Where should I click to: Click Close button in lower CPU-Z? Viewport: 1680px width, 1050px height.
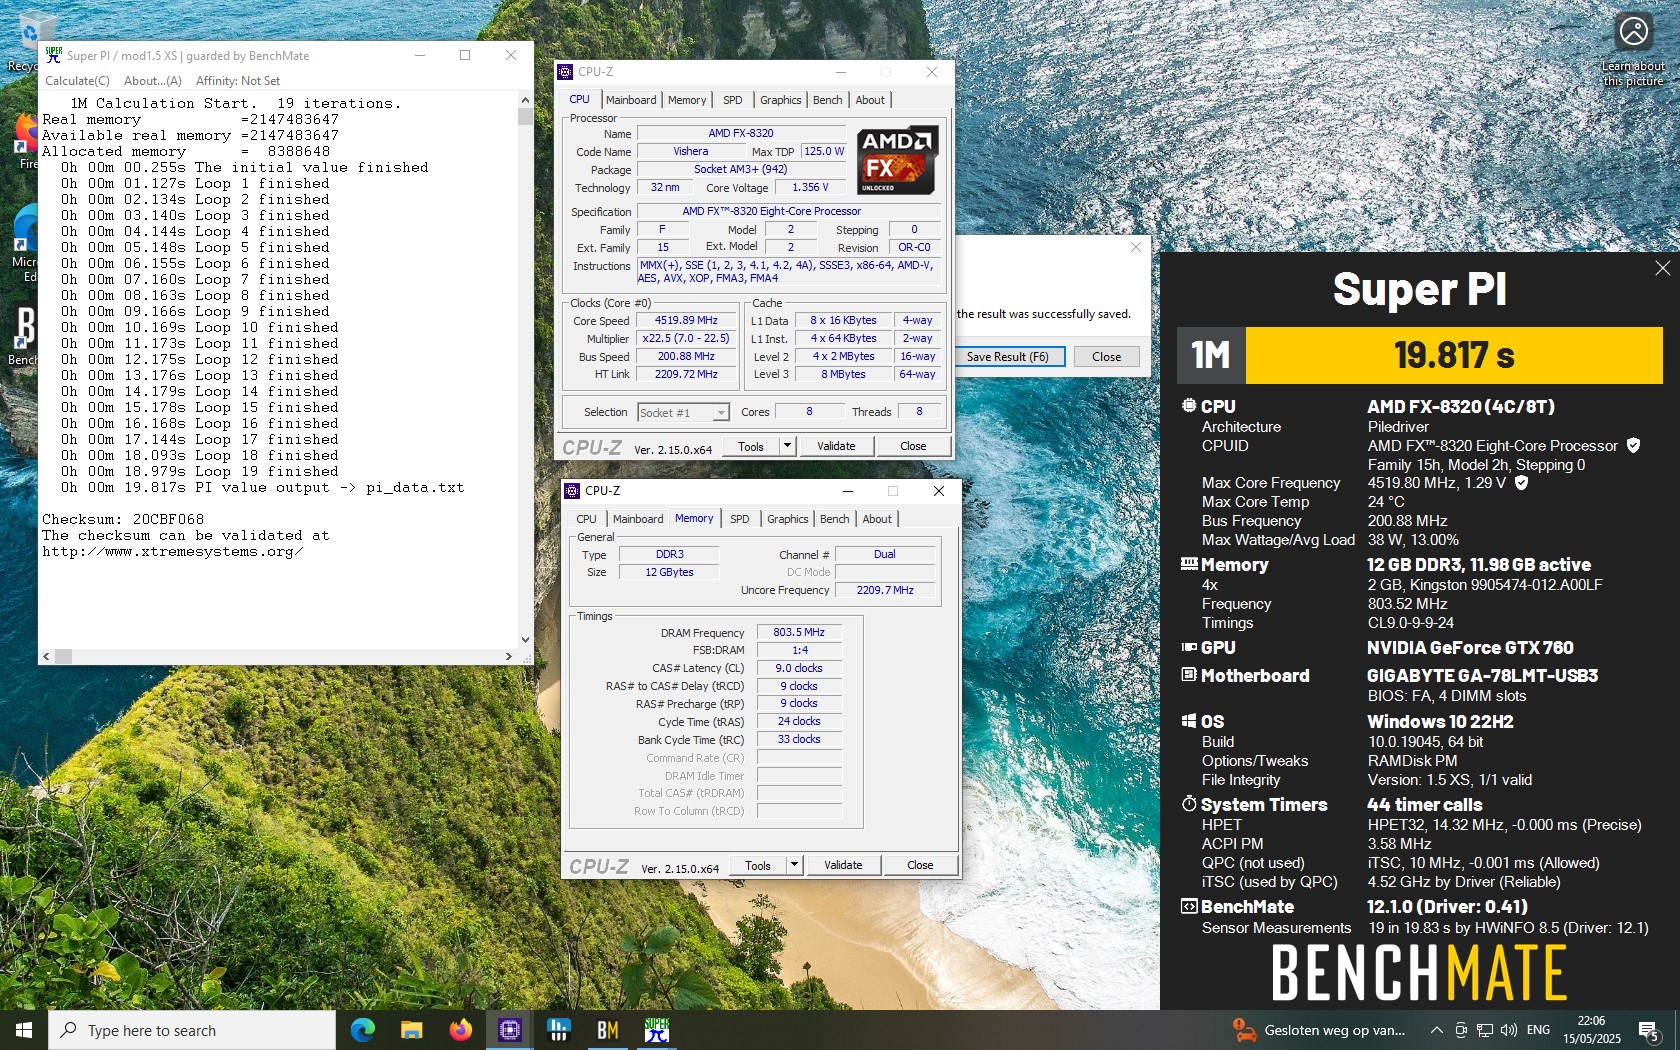920,865
